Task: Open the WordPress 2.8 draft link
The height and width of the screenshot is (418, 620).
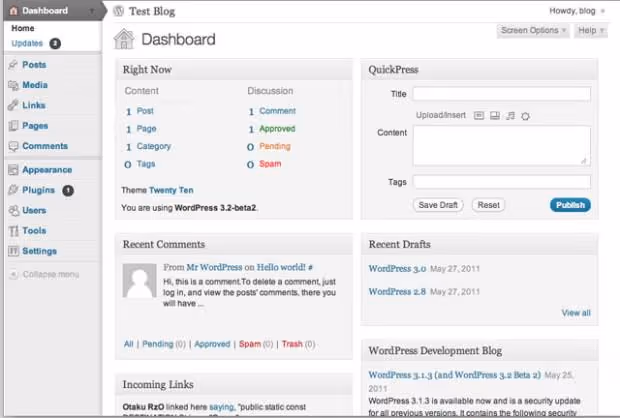Action: click(x=397, y=291)
